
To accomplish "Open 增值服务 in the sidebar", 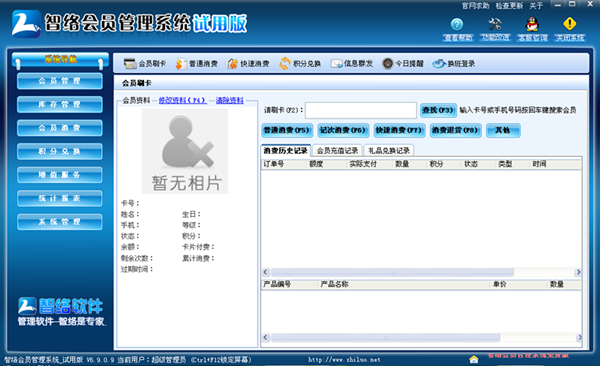I will [x=60, y=175].
